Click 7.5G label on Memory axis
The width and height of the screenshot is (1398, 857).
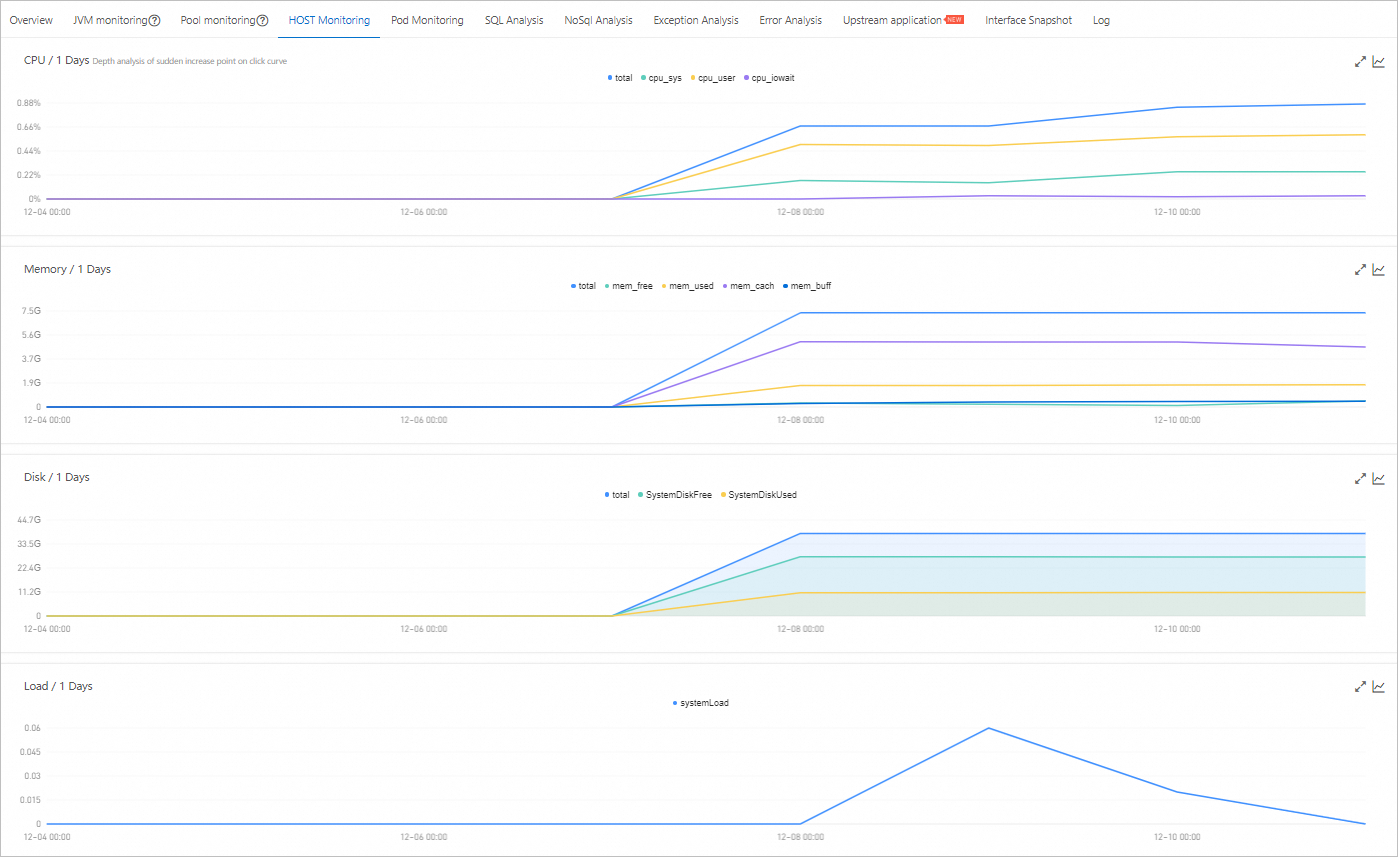point(30,311)
